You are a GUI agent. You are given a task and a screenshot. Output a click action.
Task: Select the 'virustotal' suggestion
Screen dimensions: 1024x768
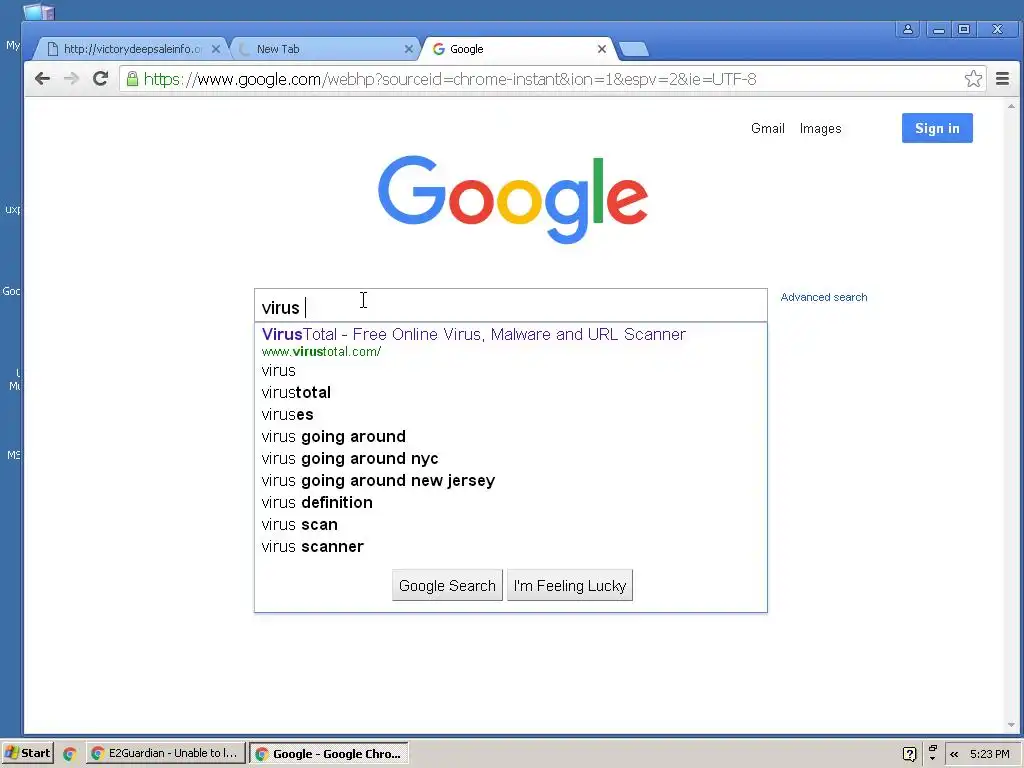tap(511, 392)
